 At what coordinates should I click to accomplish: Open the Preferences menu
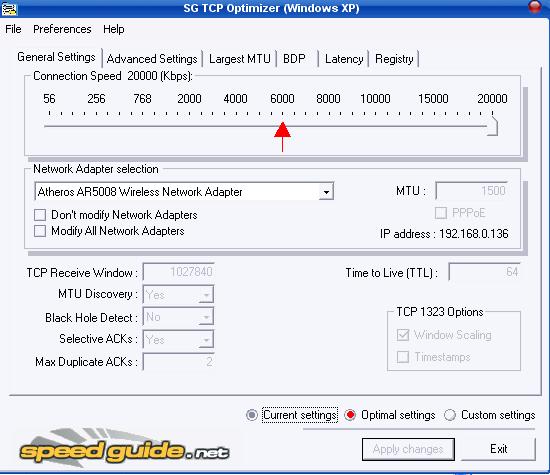62,29
